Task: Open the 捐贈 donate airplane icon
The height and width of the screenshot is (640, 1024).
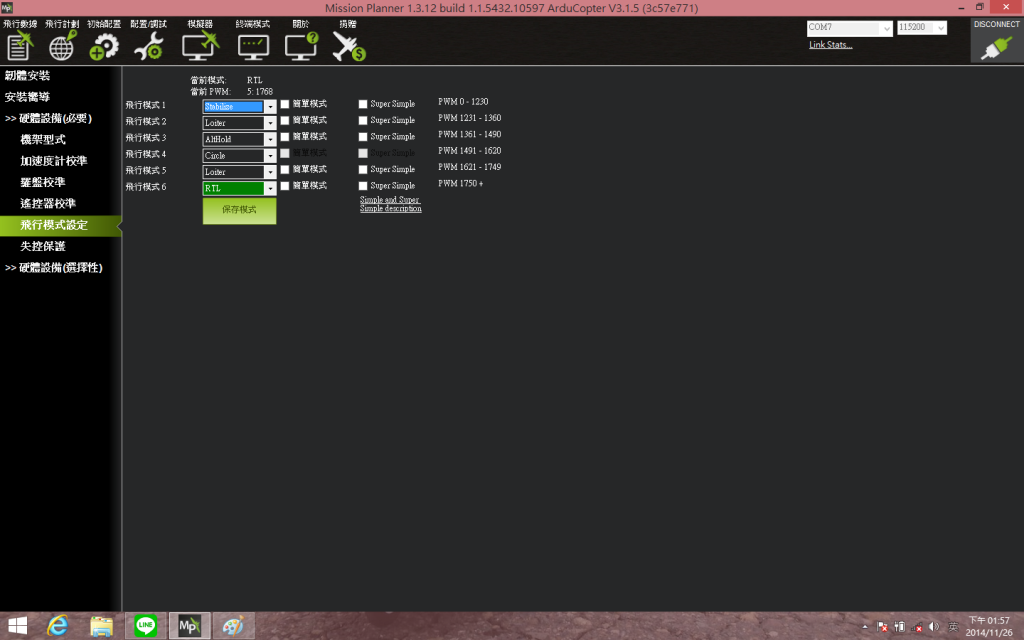Action: click(x=349, y=46)
